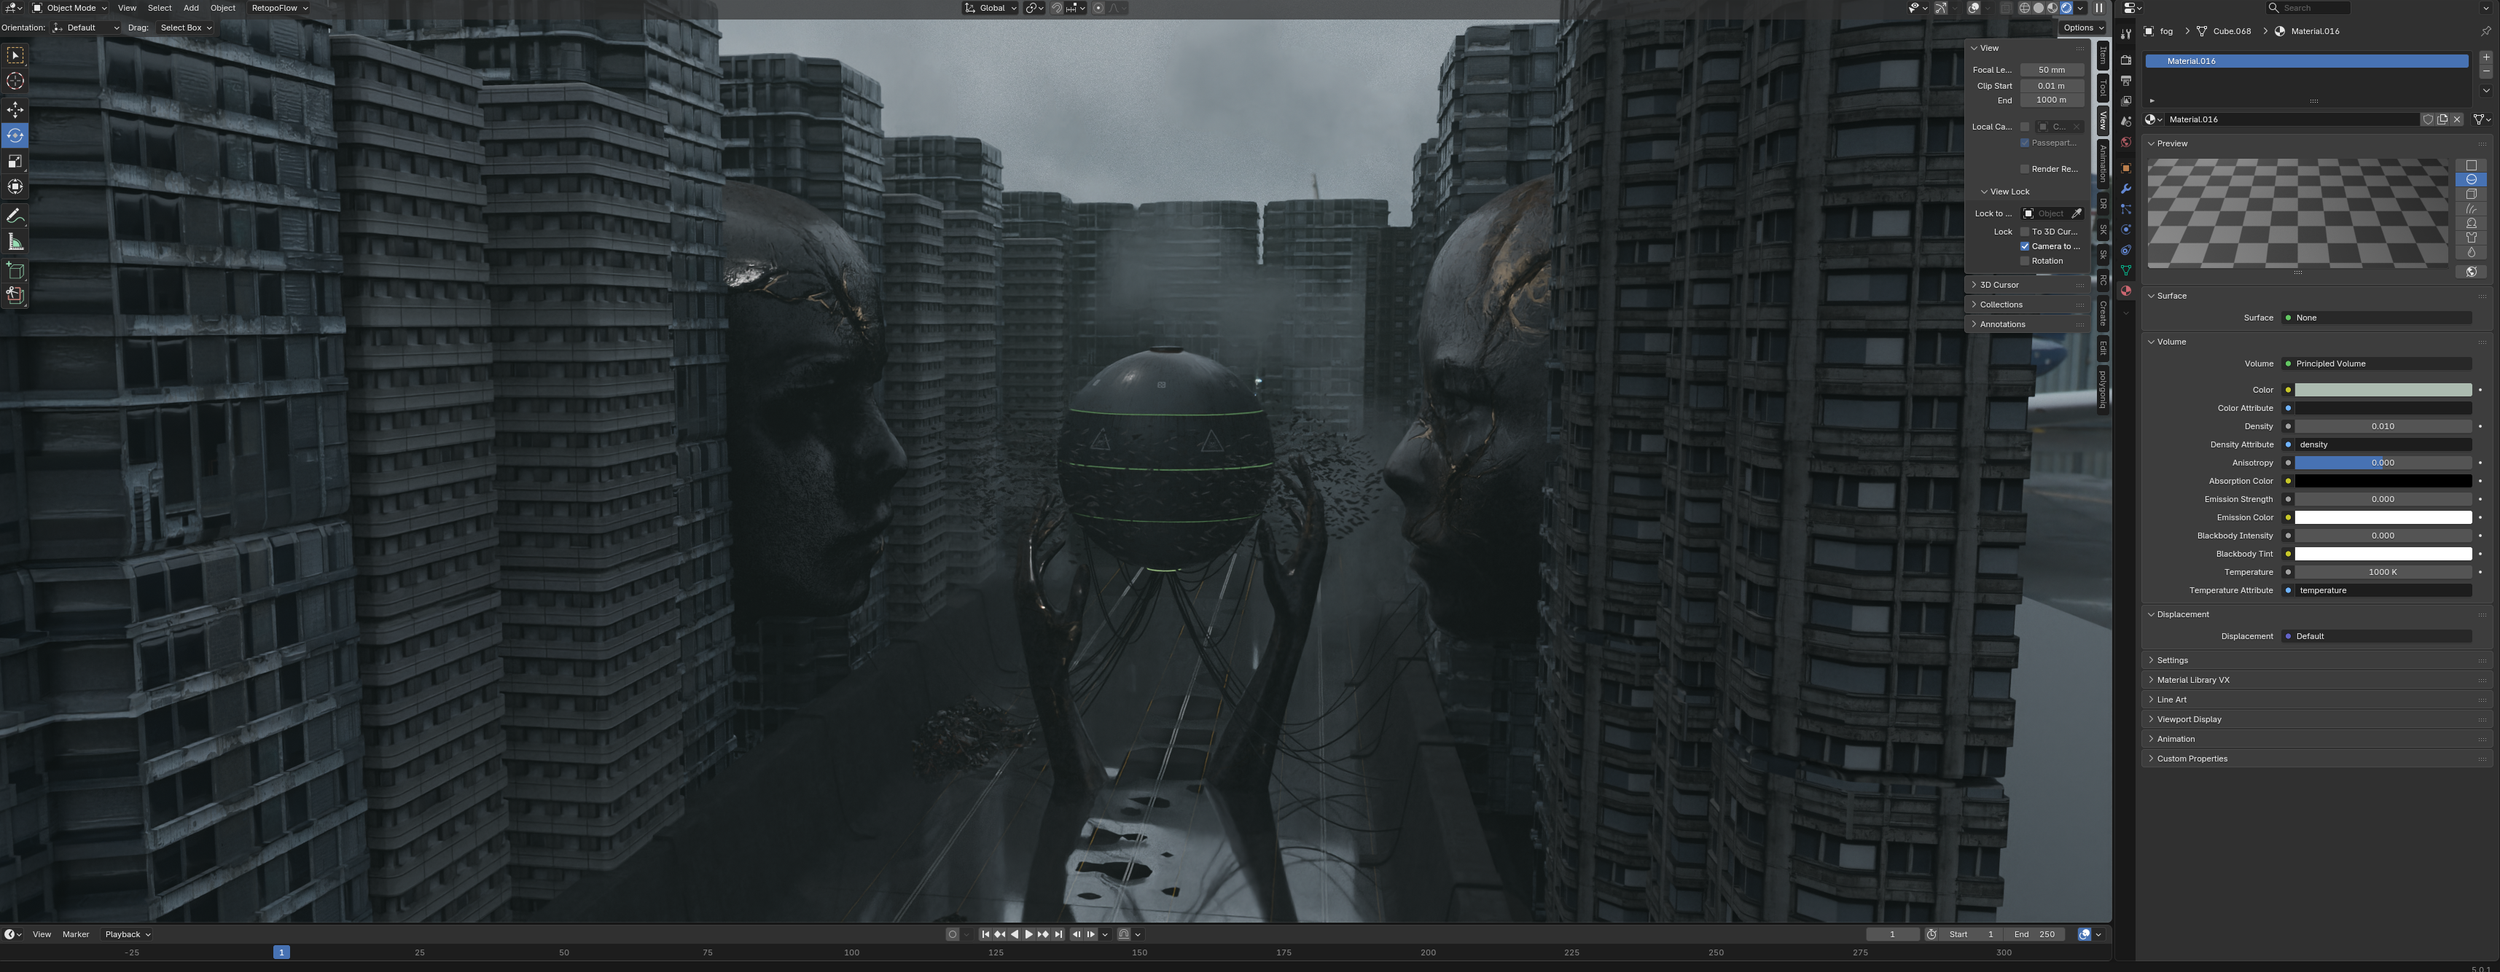
Task: Select the Move tool in the toolbar
Action: click(15, 110)
